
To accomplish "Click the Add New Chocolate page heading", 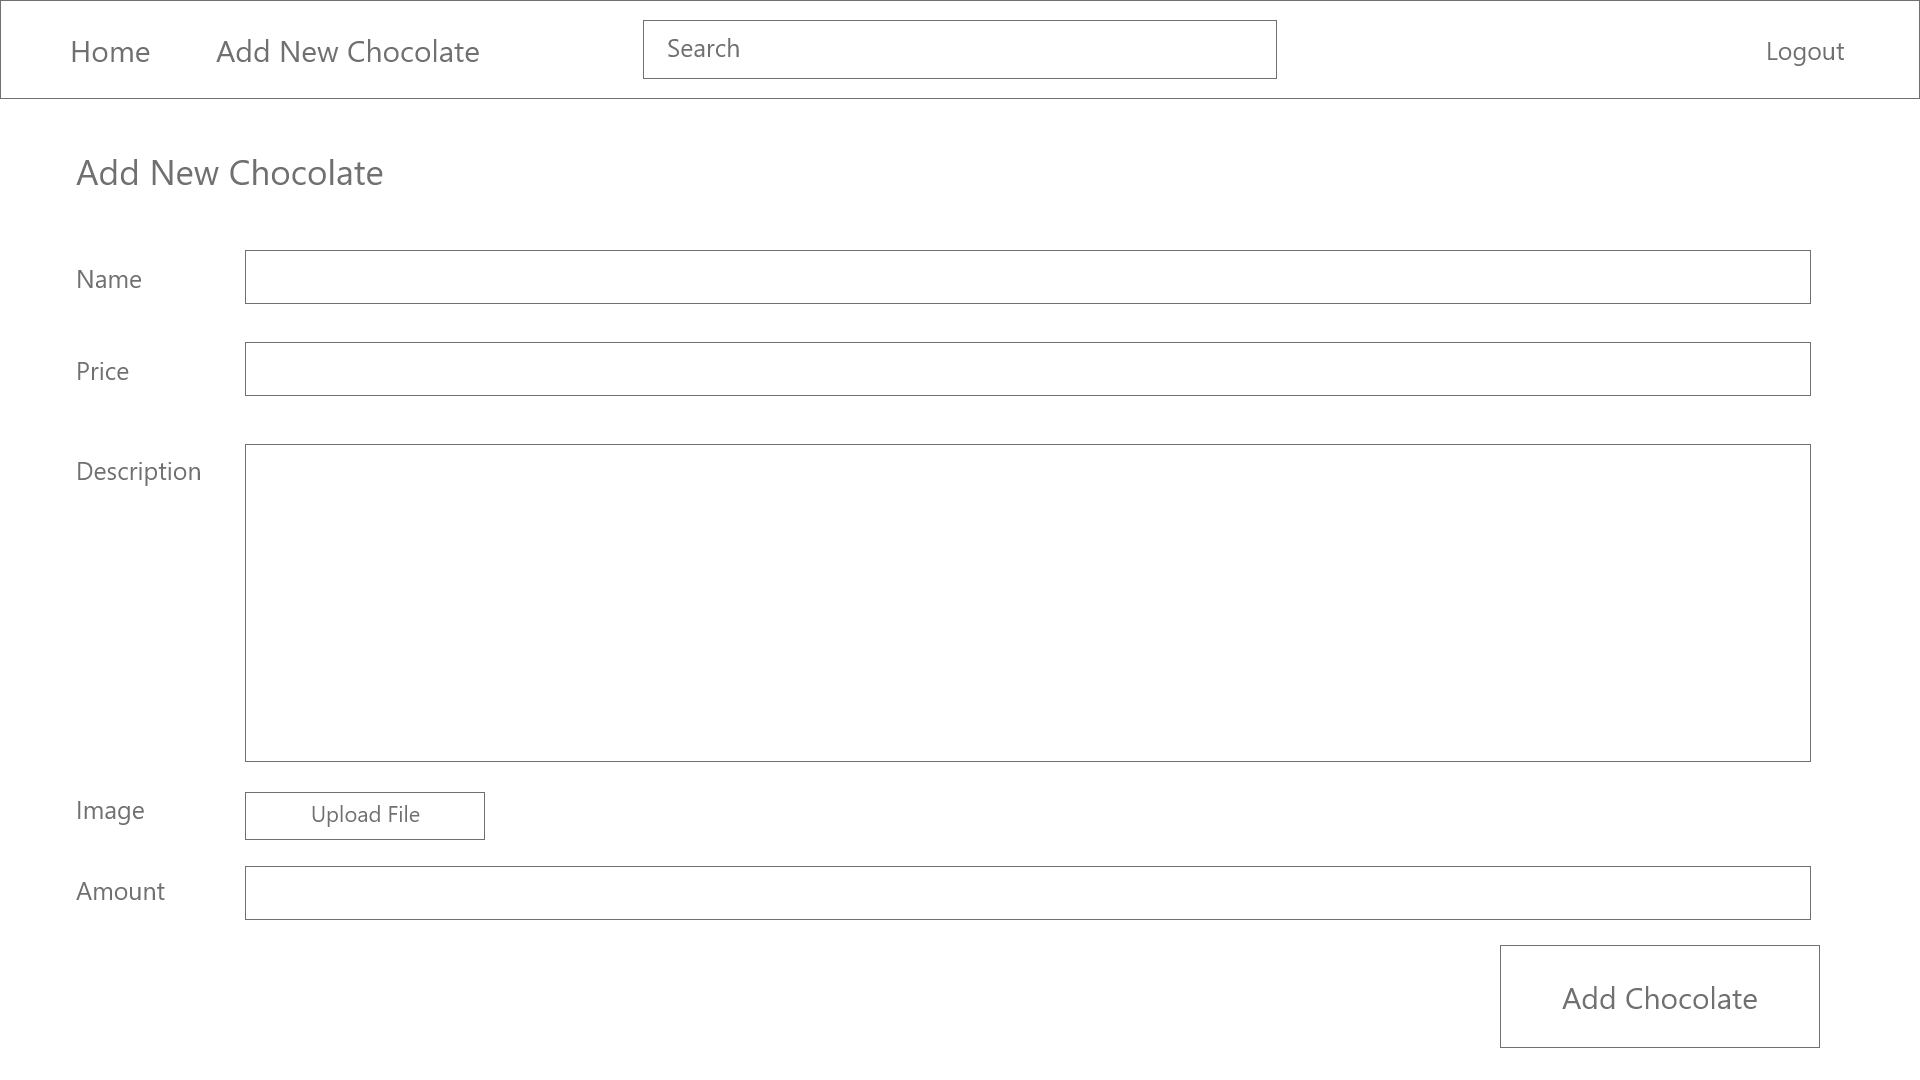I will tap(229, 173).
